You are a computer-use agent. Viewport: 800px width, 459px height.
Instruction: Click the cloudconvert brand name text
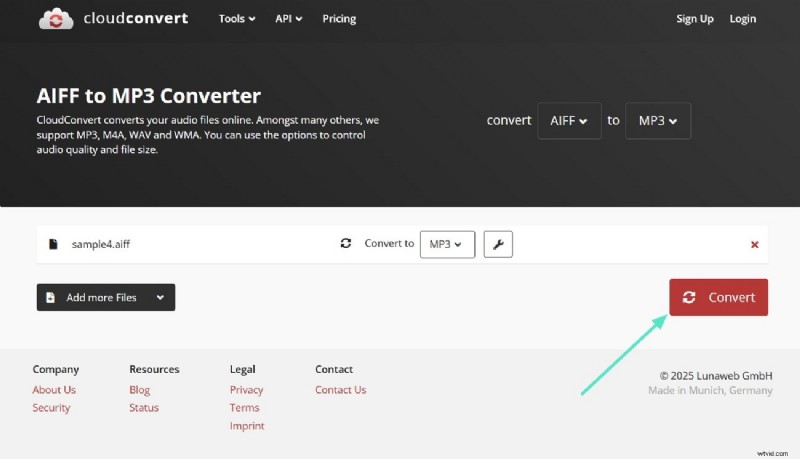tap(136, 18)
